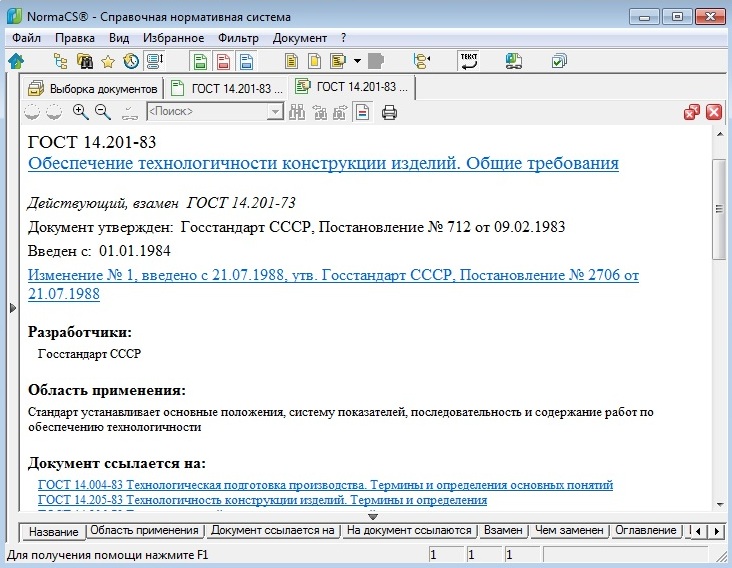732x568 pixels.
Task: Click the NormaCS title bar app icon
Action: pos(14,16)
